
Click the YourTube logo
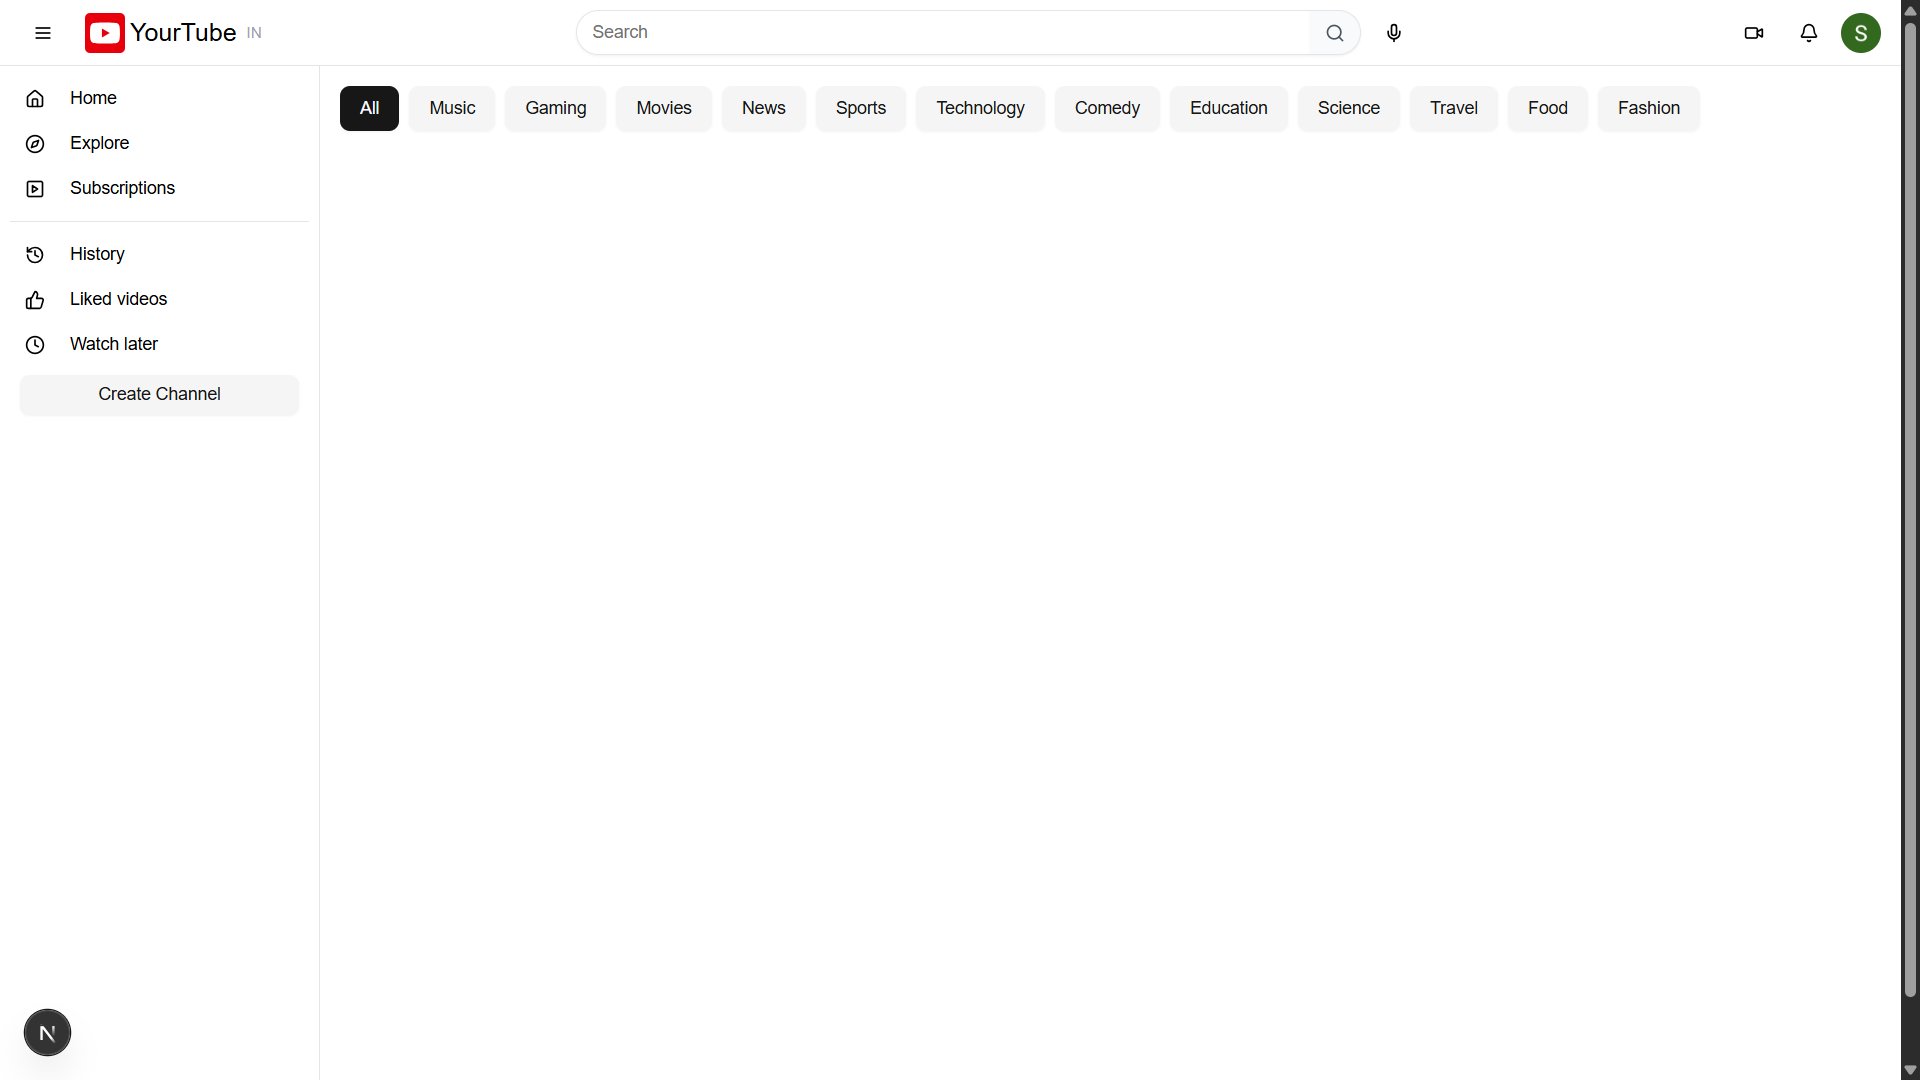coord(160,33)
